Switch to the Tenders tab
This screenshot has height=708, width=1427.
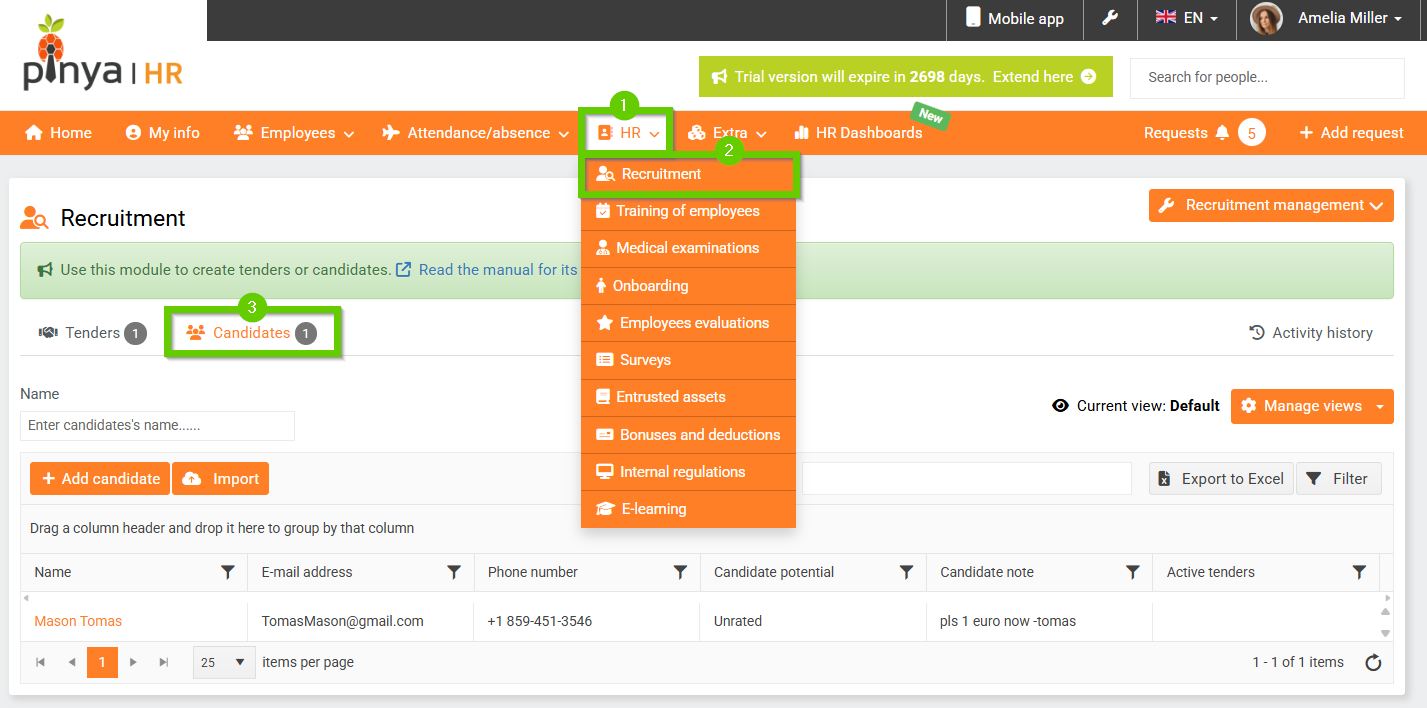click(x=92, y=333)
